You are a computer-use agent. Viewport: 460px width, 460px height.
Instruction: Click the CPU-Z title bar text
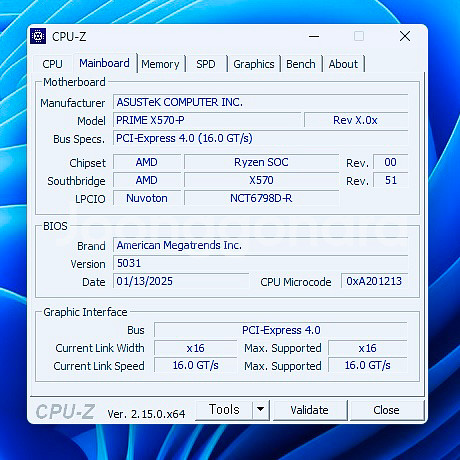click(69, 36)
